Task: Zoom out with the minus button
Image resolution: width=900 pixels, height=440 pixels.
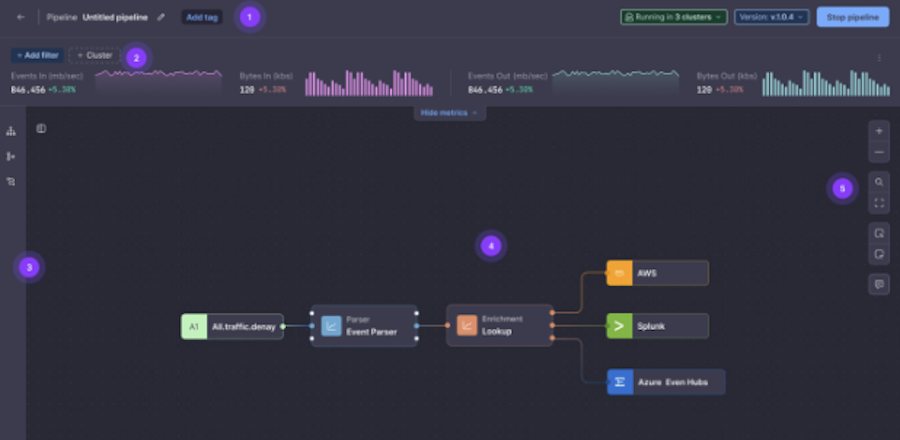Action: [879, 152]
